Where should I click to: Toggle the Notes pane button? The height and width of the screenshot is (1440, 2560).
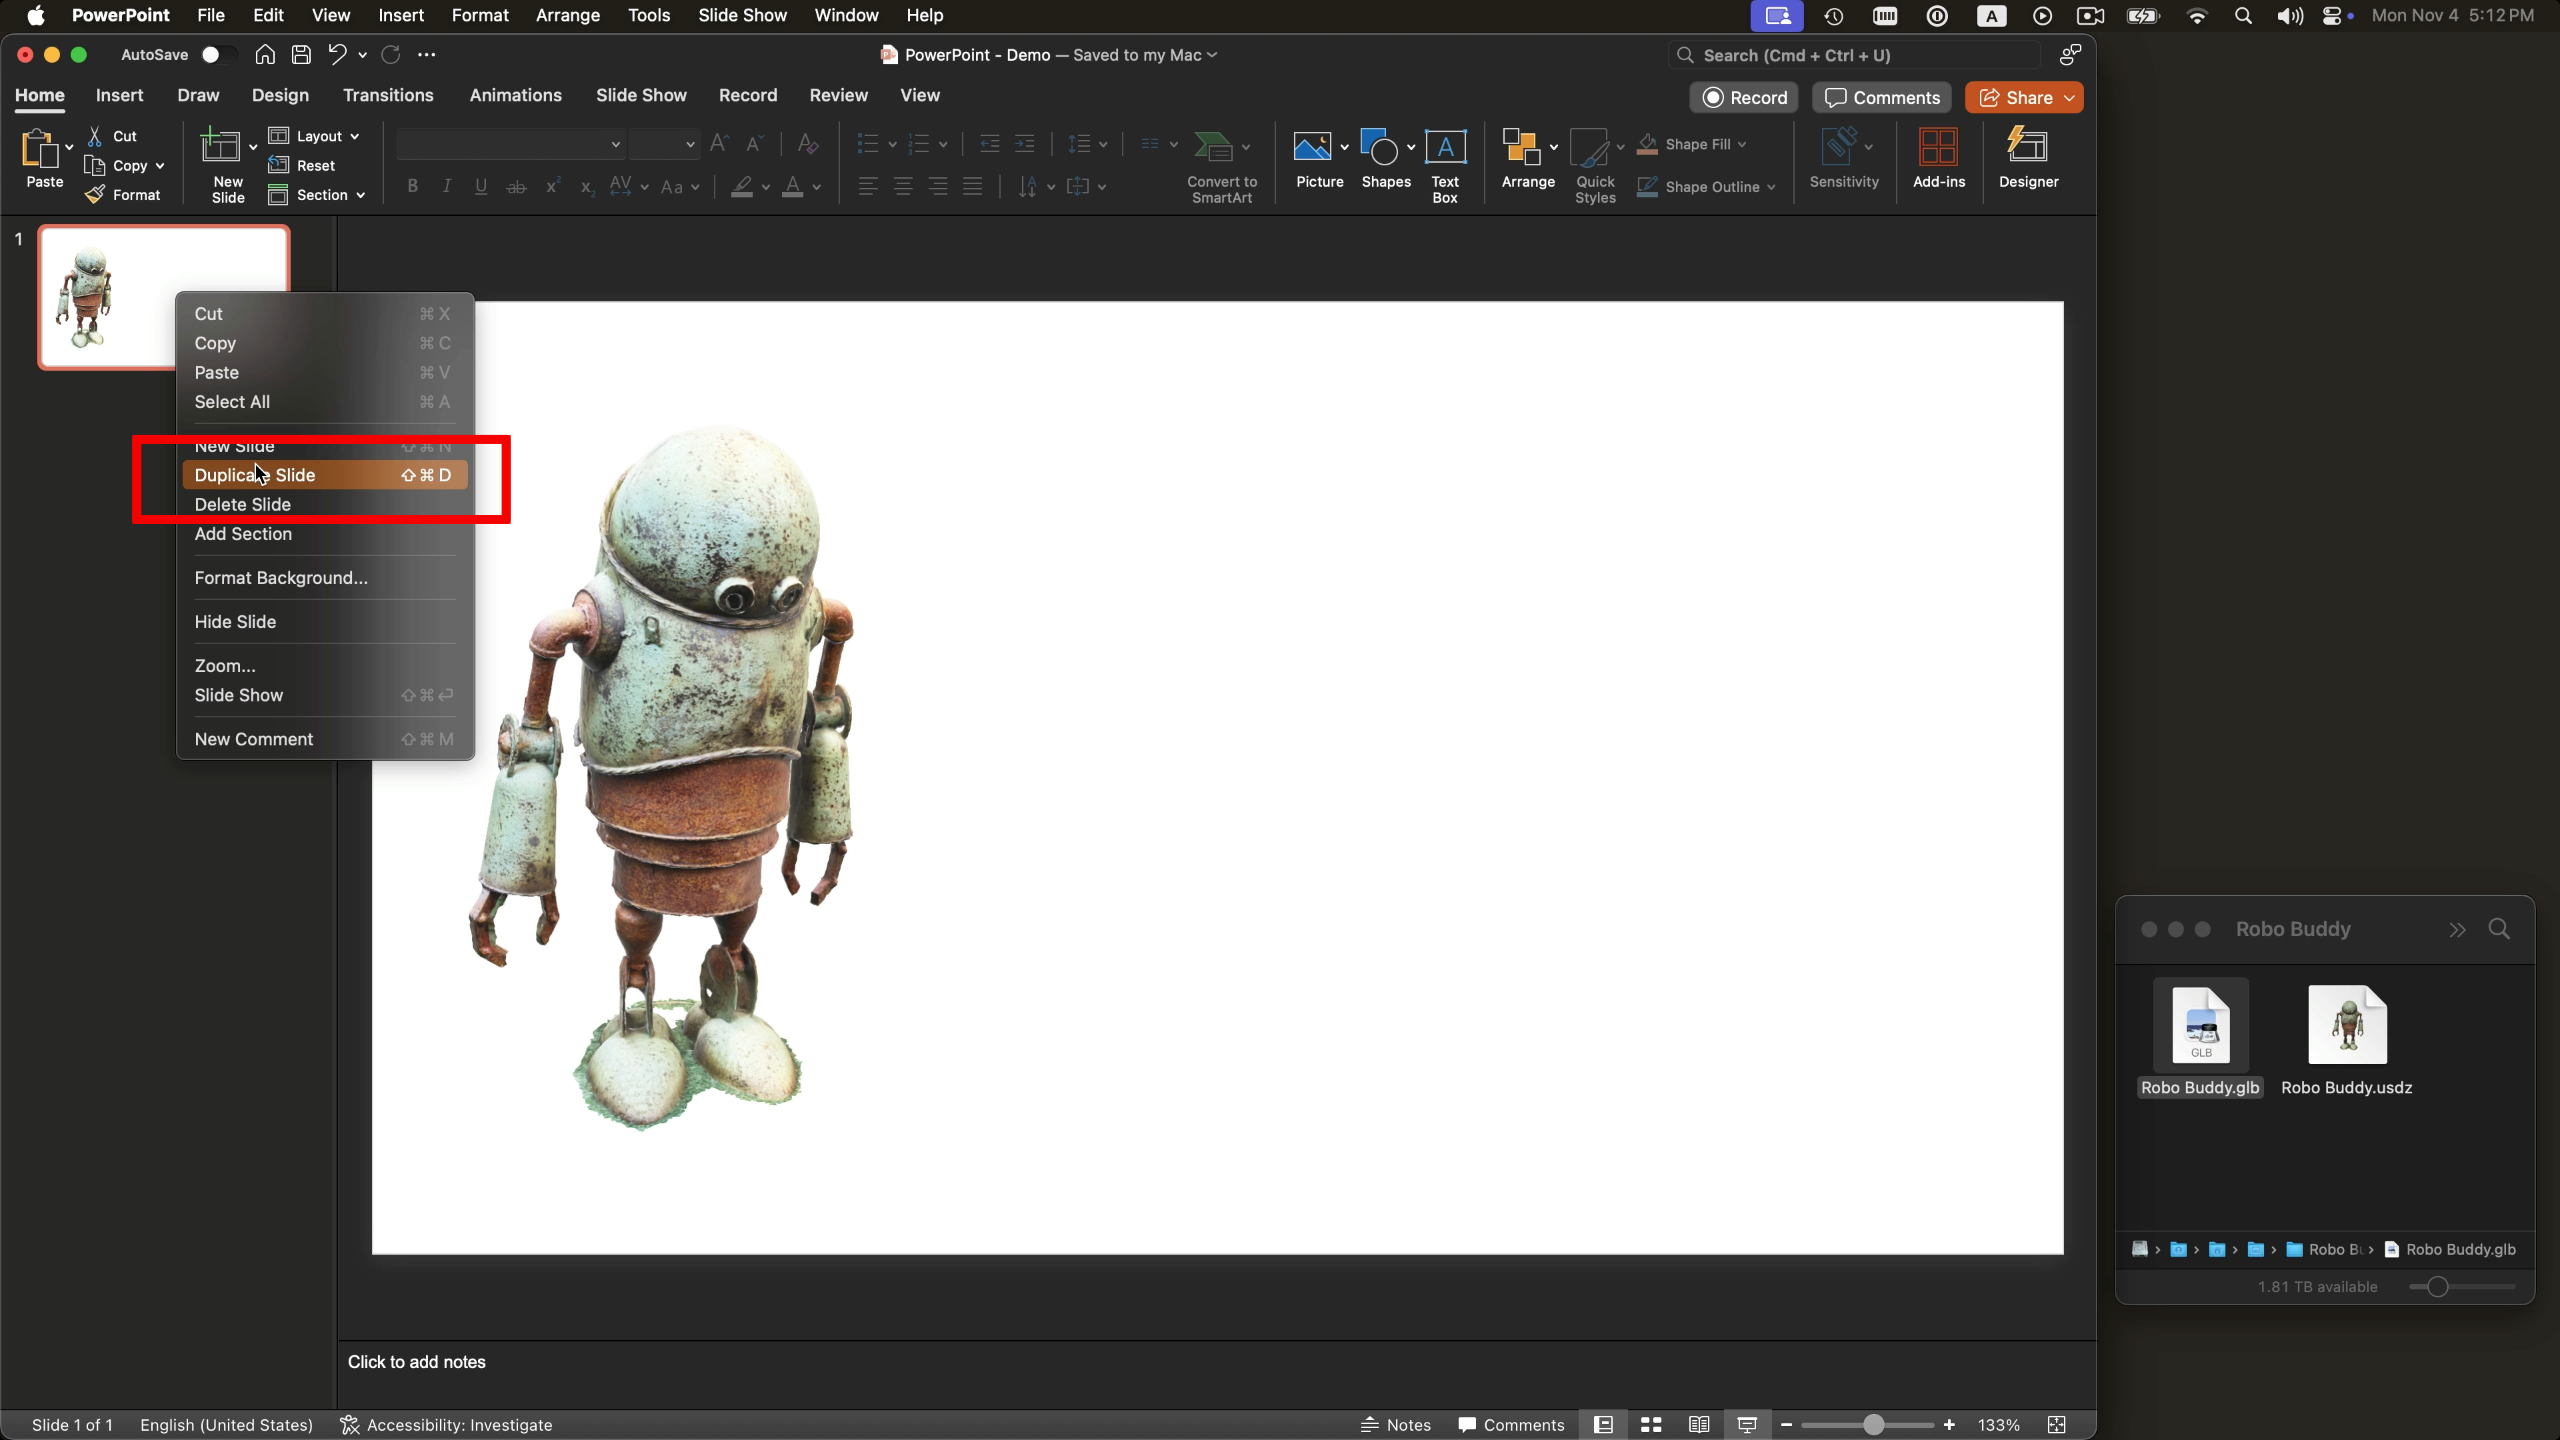point(1396,1425)
